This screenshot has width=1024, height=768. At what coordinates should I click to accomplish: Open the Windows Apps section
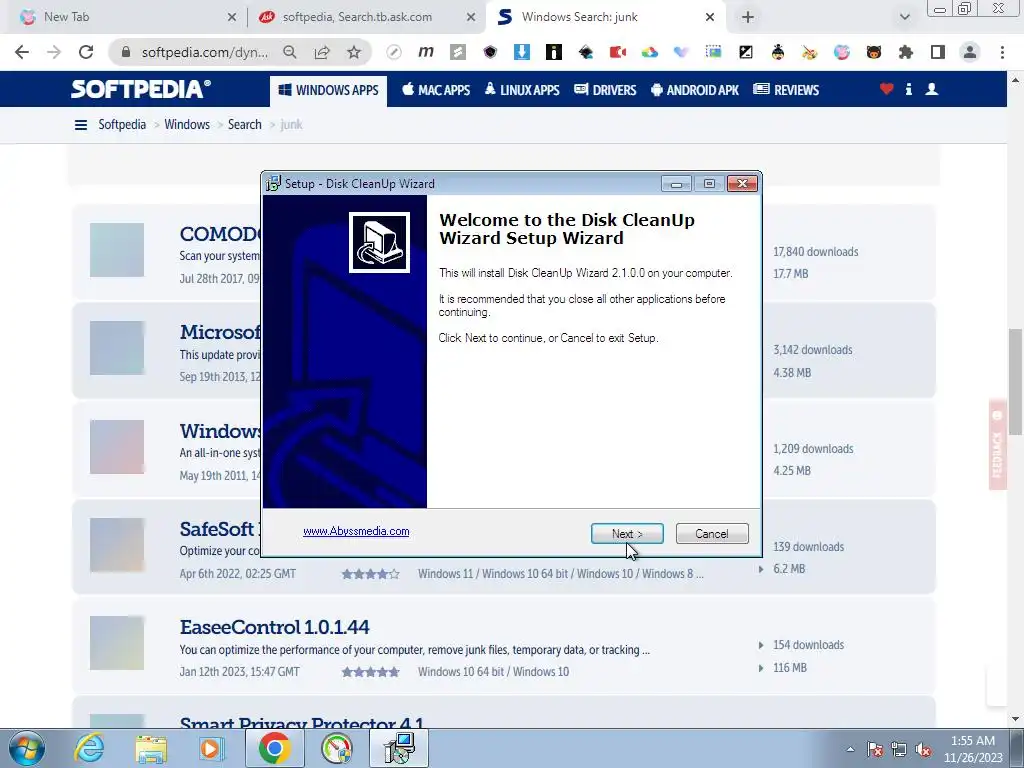pos(328,90)
